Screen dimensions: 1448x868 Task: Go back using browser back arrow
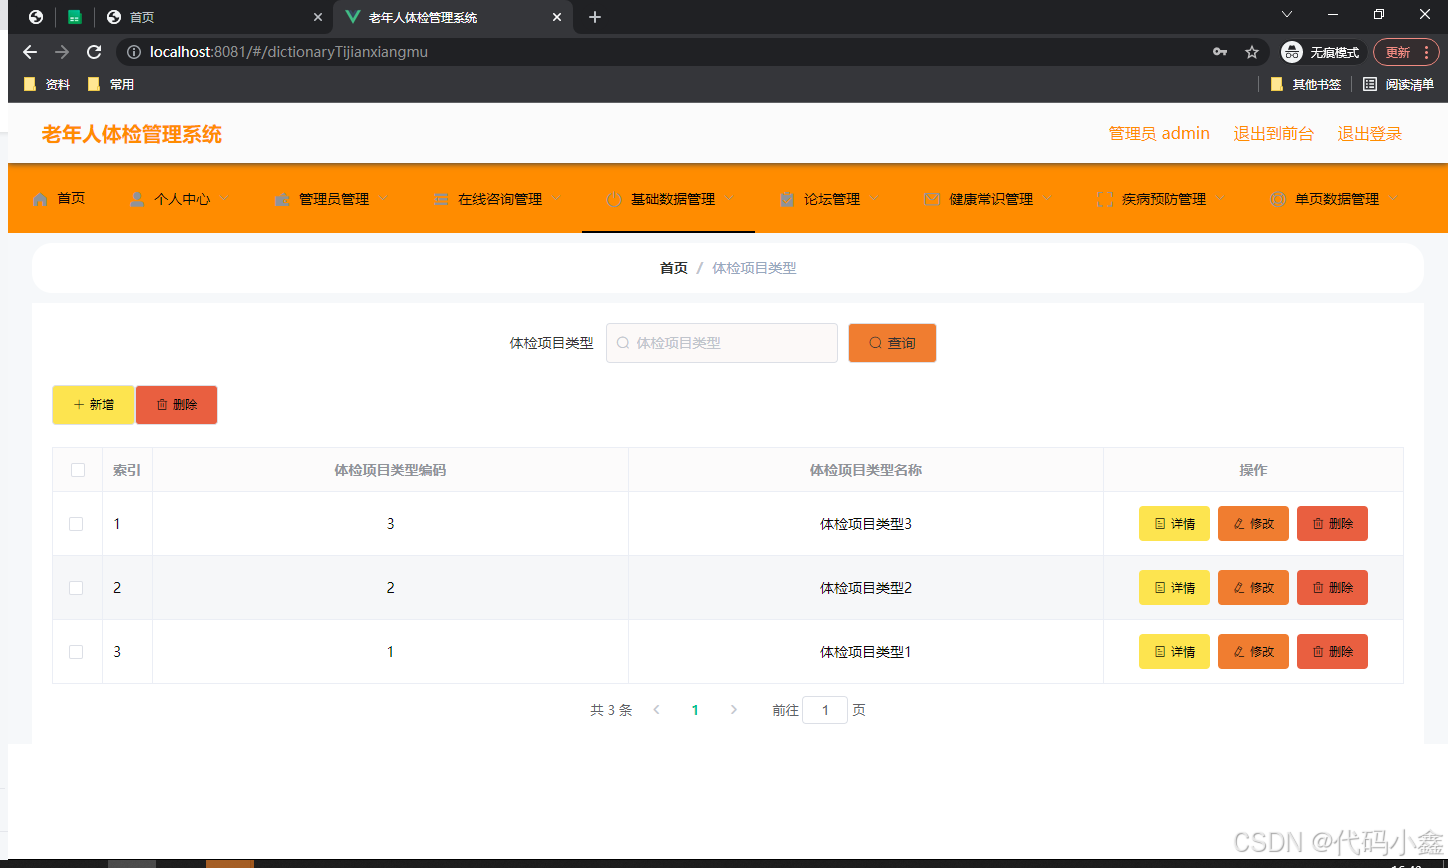pos(30,52)
